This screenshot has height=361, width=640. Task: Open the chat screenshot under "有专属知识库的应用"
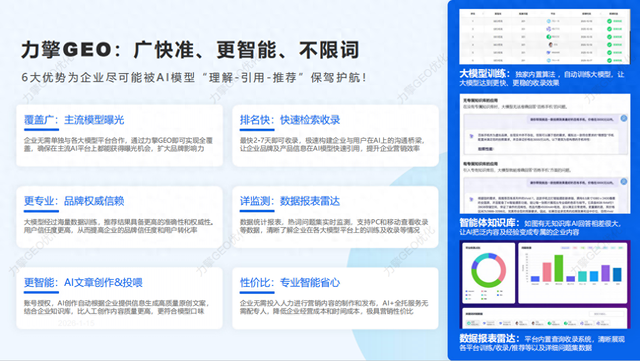pos(546,195)
